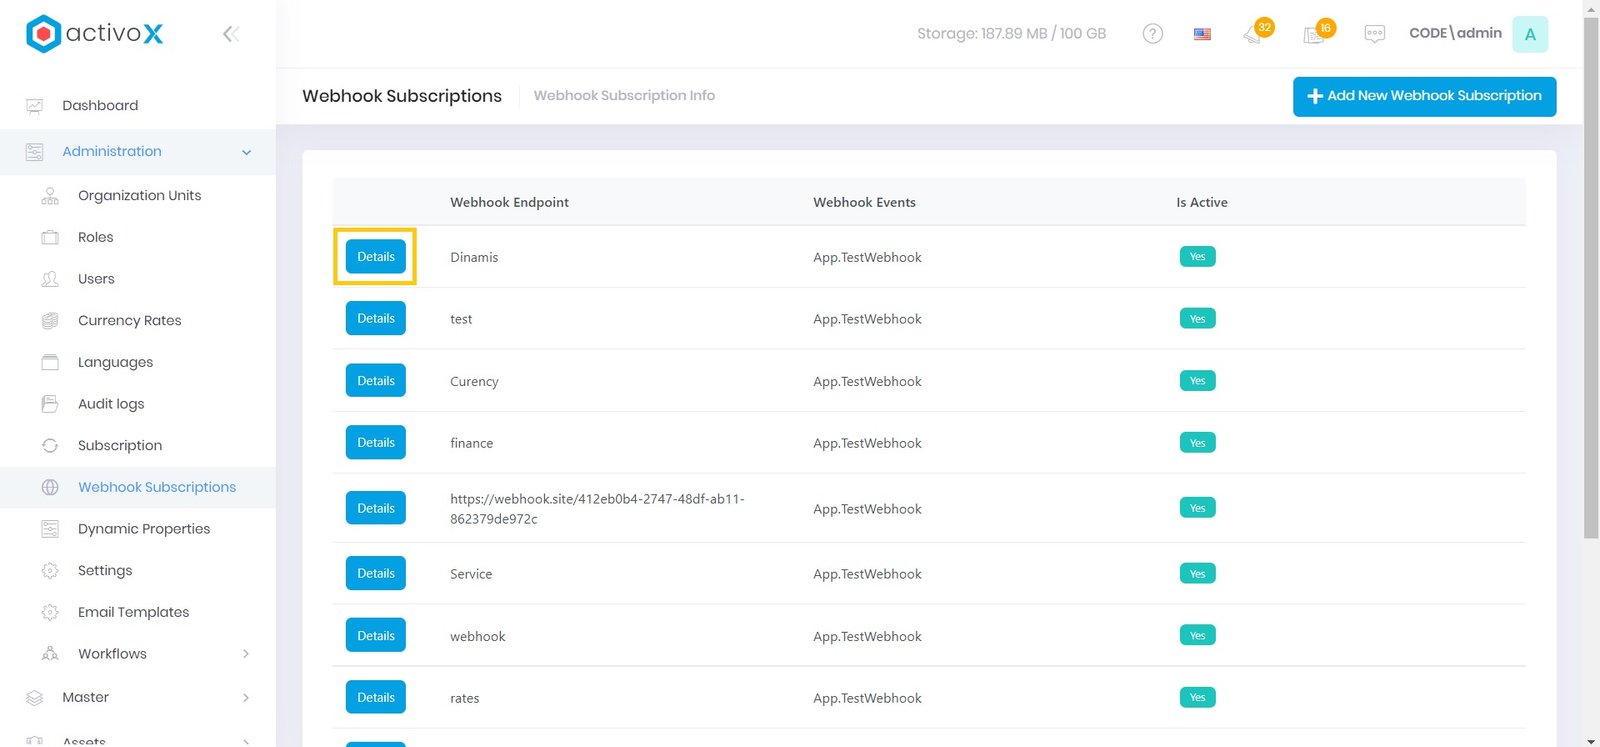Click the Audit logs icon
This screenshot has height=747, width=1600.
point(50,404)
